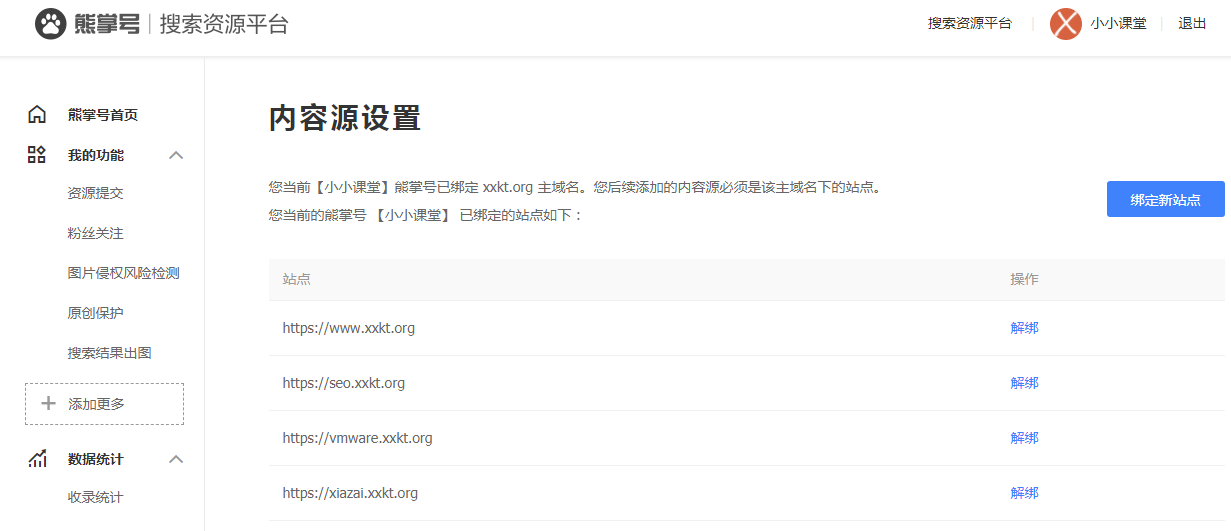This screenshot has width=1231, height=531.
Task: Open 收录统计 in the sidebar
Action: coord(96,497)
